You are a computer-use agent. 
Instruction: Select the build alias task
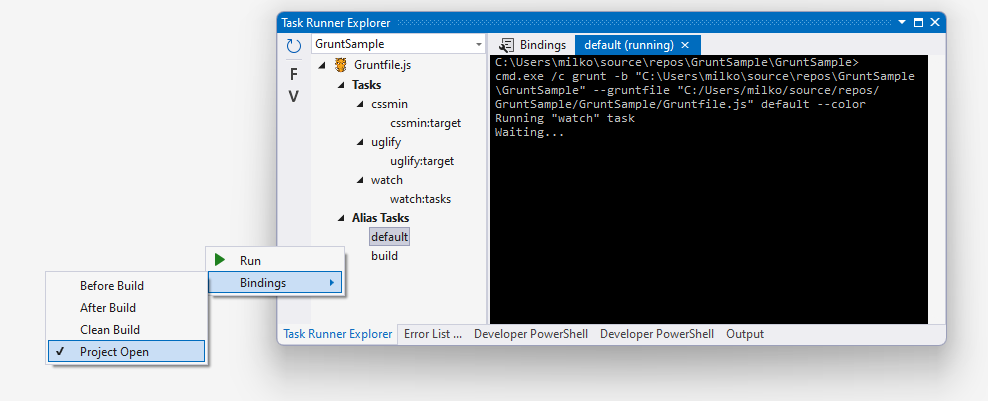tap(384, 256)
